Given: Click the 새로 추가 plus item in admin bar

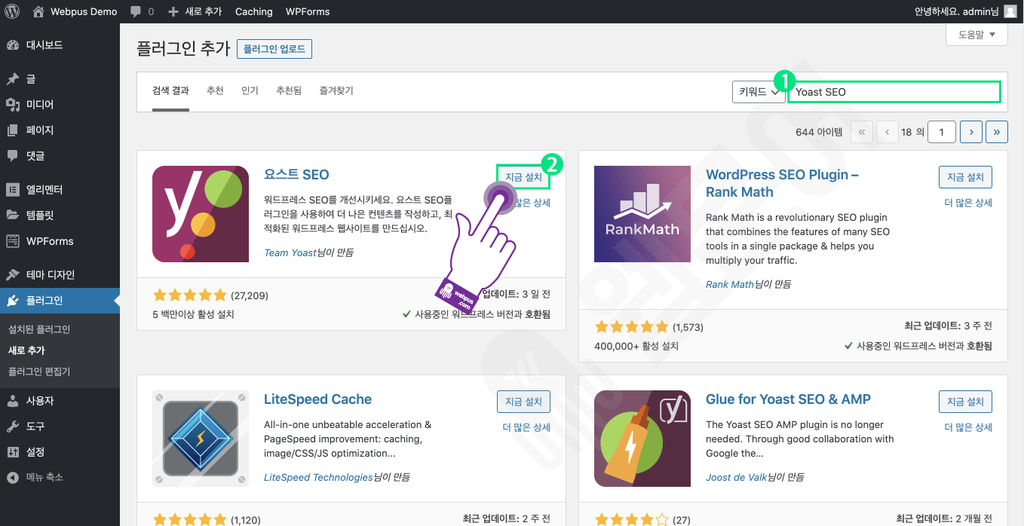Looking at the screenshot, I should point(195,11).
